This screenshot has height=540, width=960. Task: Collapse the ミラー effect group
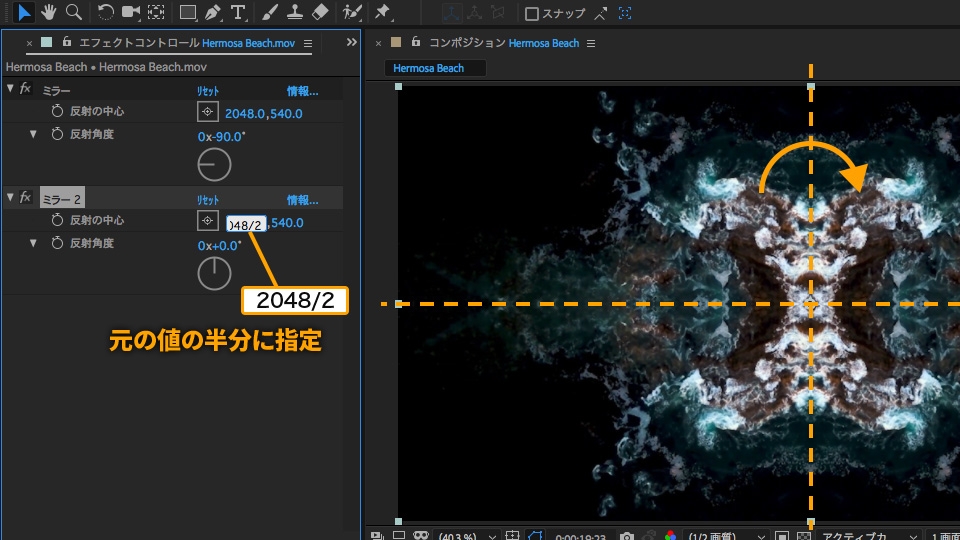point(10,89)
